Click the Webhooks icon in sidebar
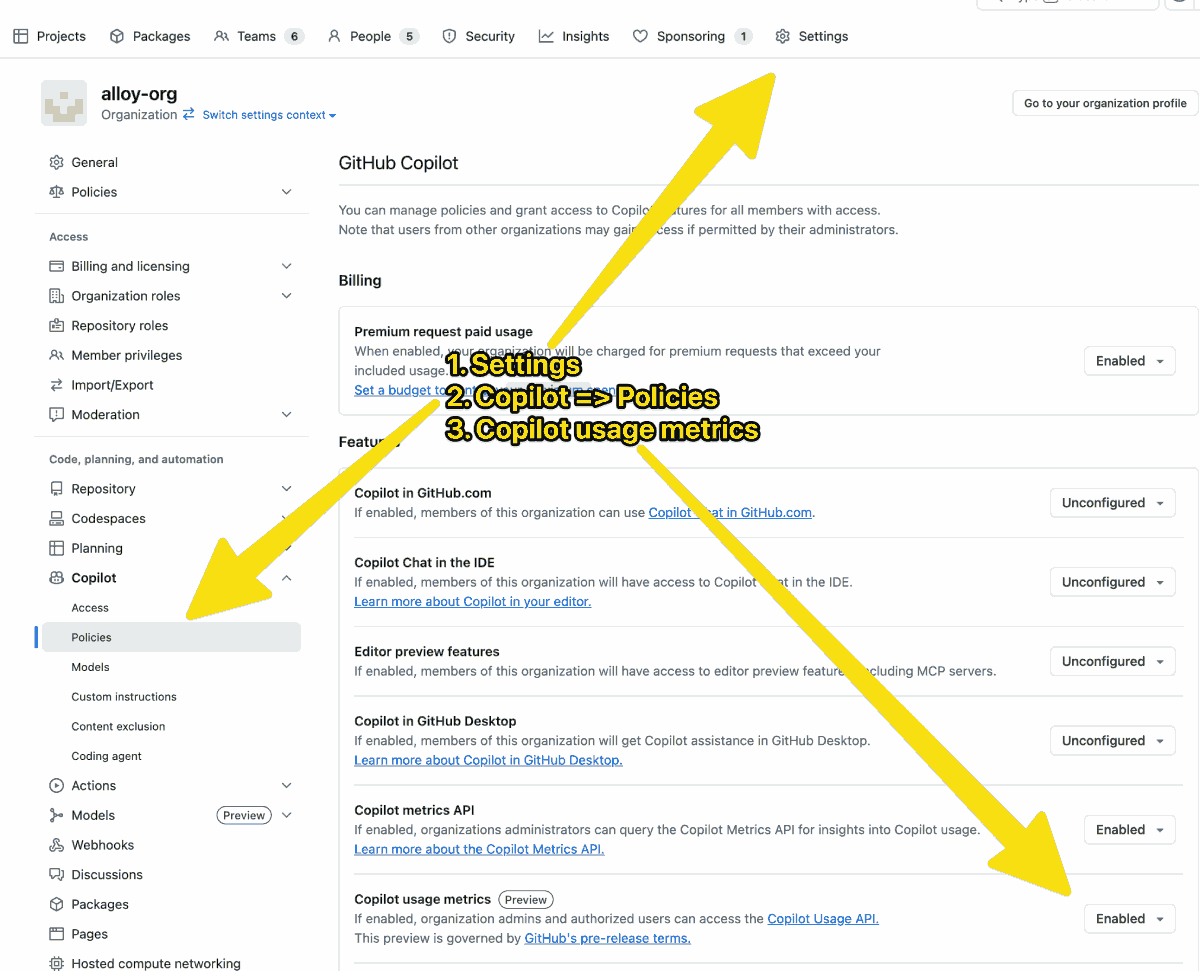The width and height of the screenshot is (1200, 971). (57, 845)
